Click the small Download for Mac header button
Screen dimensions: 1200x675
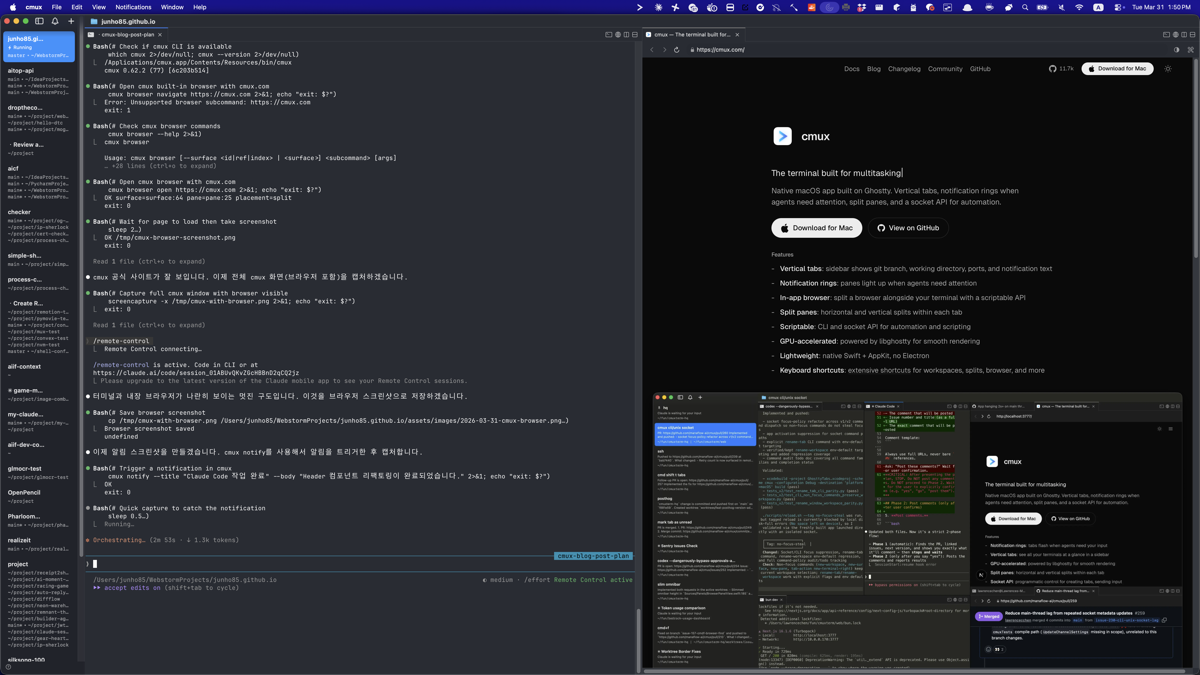pos(1117,69)
